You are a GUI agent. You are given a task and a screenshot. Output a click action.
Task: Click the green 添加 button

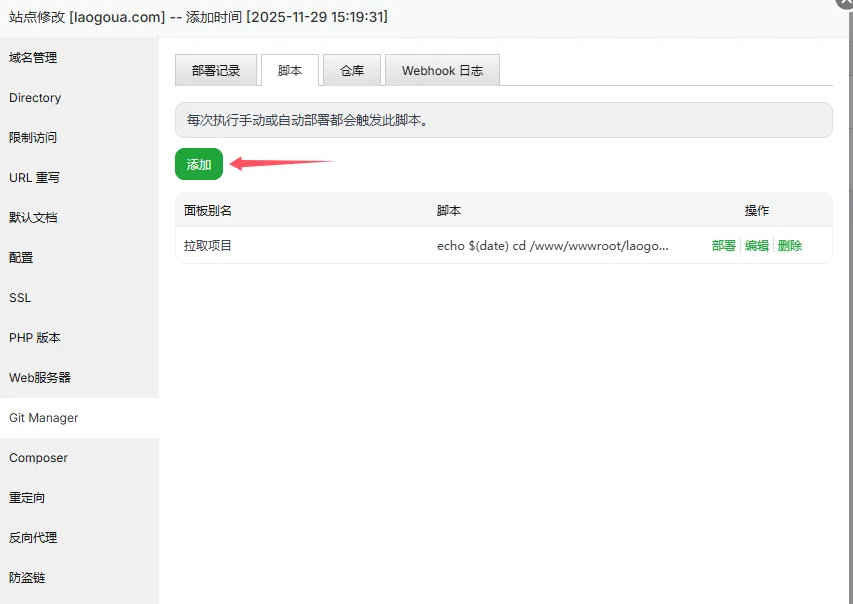coord(198,163)
